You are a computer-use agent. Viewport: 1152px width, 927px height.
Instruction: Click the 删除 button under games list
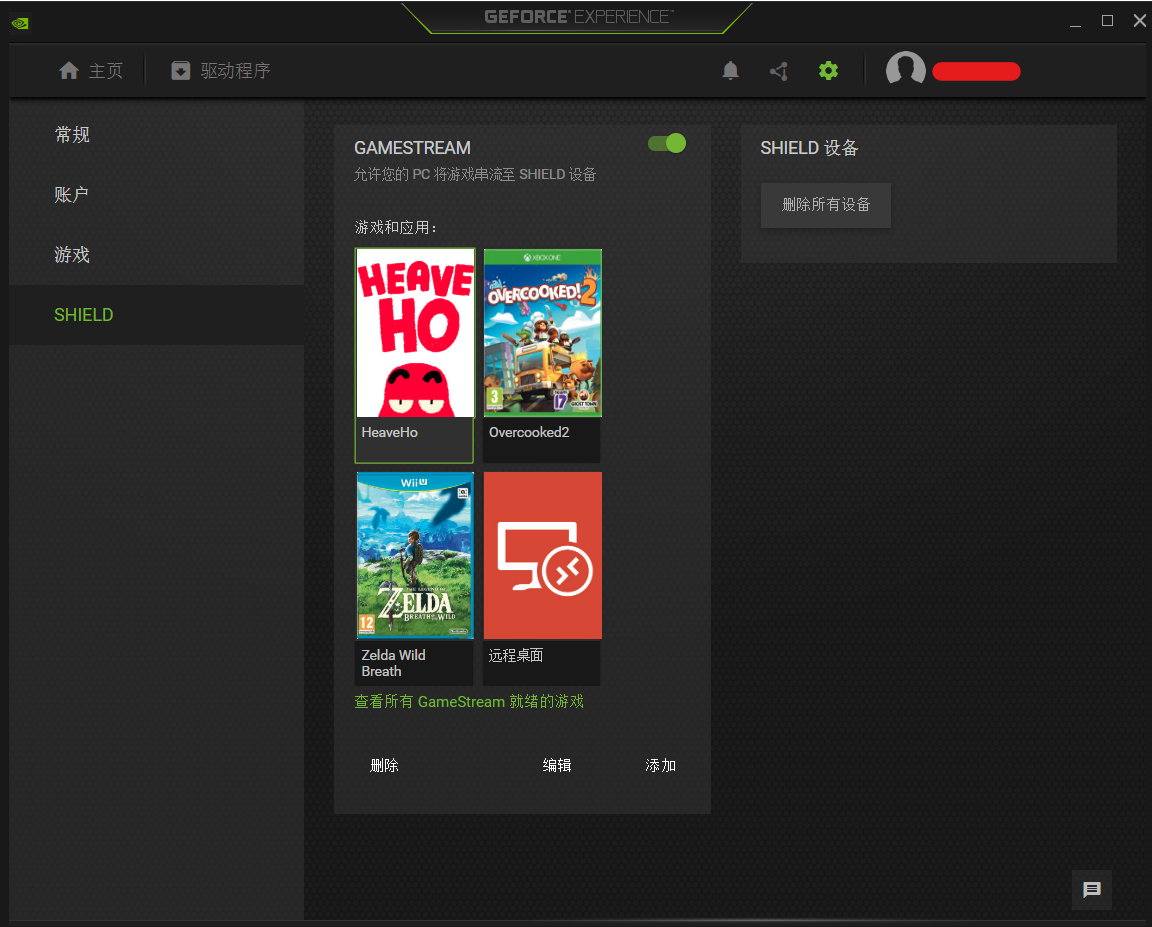point(384,765)
